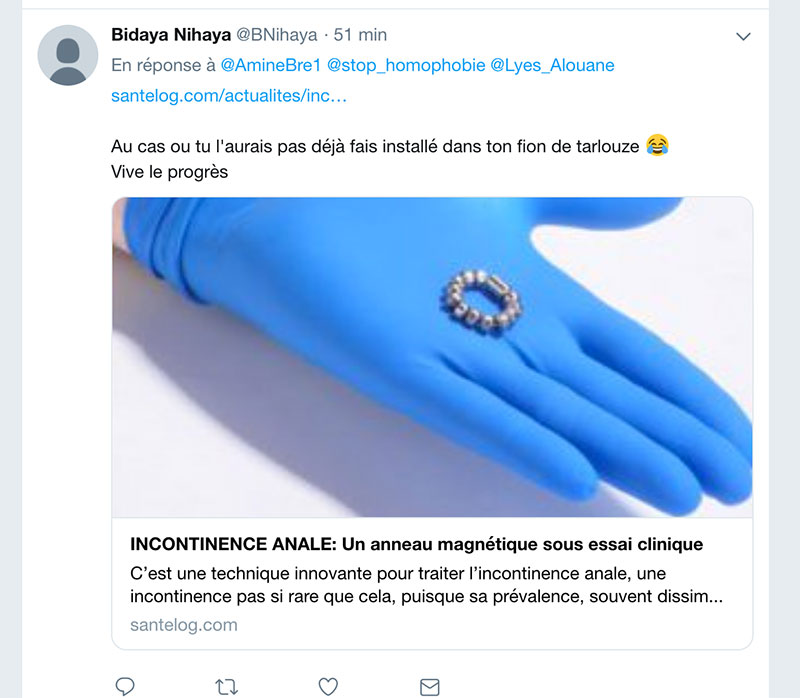The image size is (800, 698).
Task: Open the santelog.com/actualites link in the tweet
Action: 229,97
